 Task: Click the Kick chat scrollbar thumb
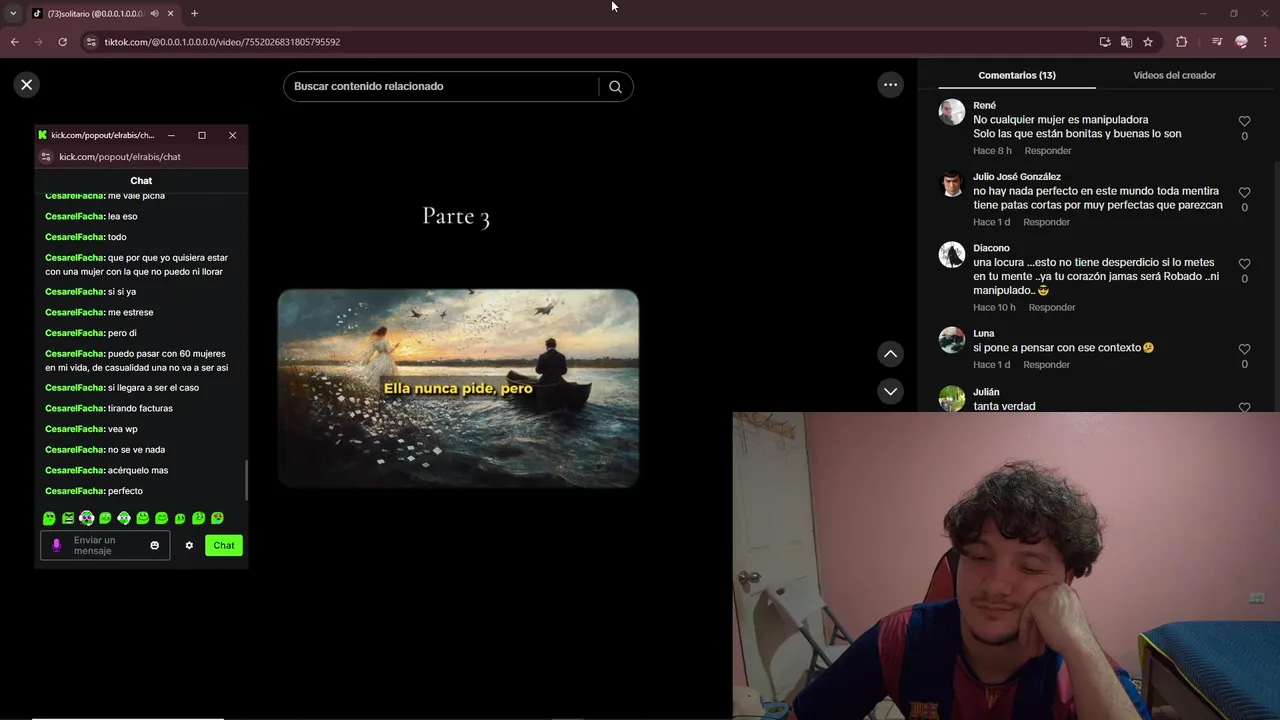(x=246, y=480)
